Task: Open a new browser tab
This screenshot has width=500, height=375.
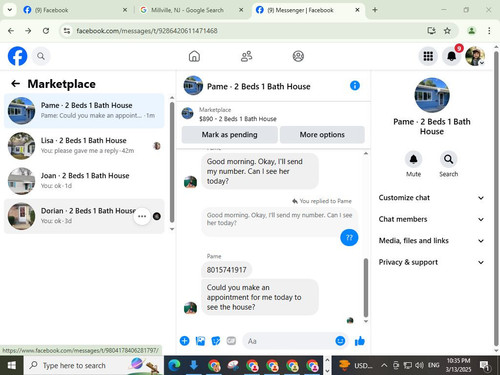Action: point(375,10)
